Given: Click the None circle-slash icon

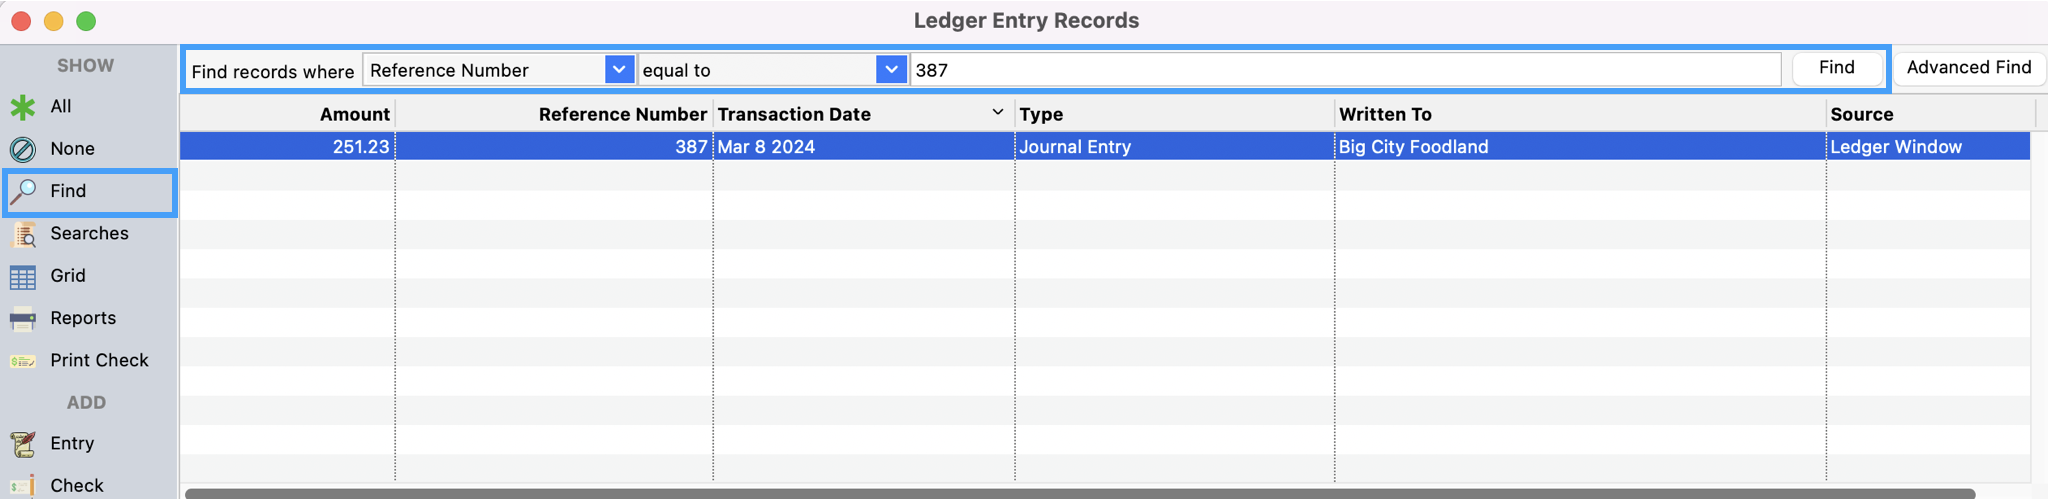Looking at the screenshot, I should (23, 149).
